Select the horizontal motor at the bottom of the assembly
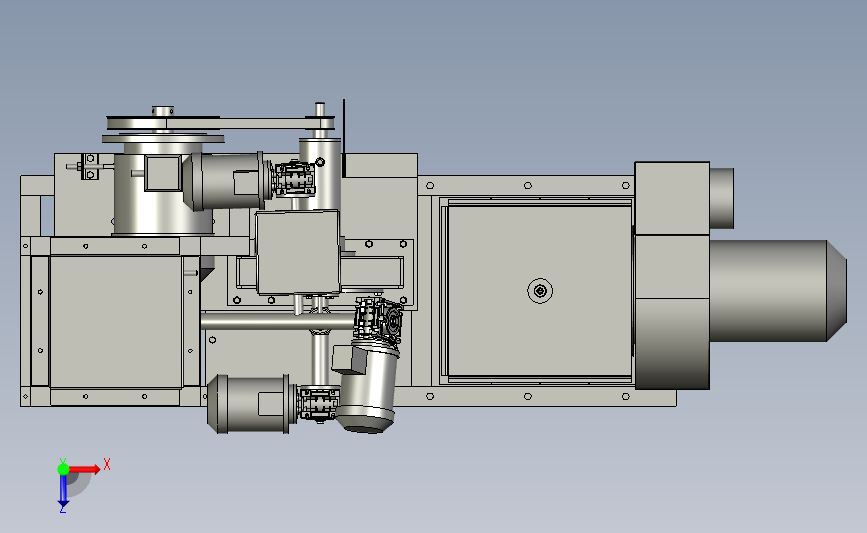The image size is (867, 533). click(248, 404)
